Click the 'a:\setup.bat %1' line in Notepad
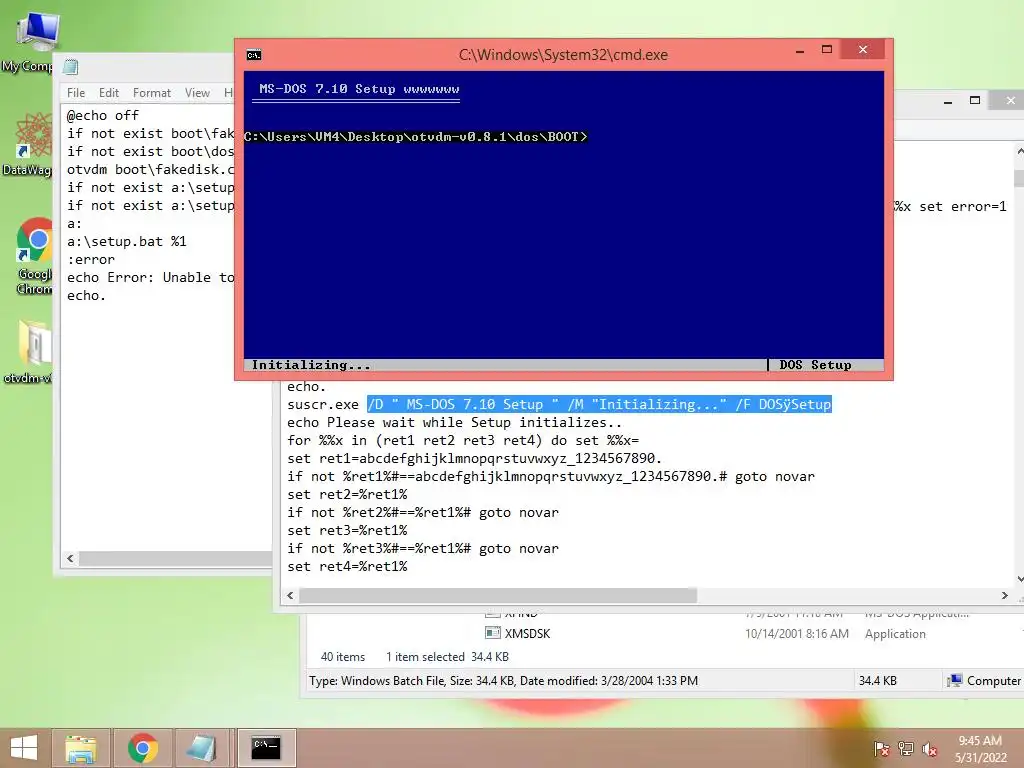This screenshot has width=1024, height=768. 127,242
